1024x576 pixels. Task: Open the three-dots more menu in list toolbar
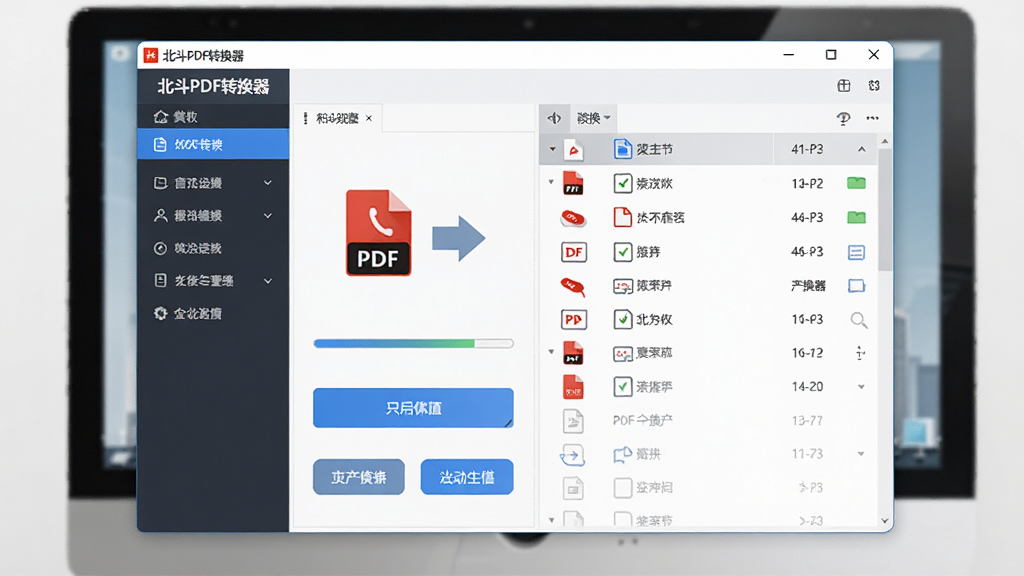click(872, 118)
